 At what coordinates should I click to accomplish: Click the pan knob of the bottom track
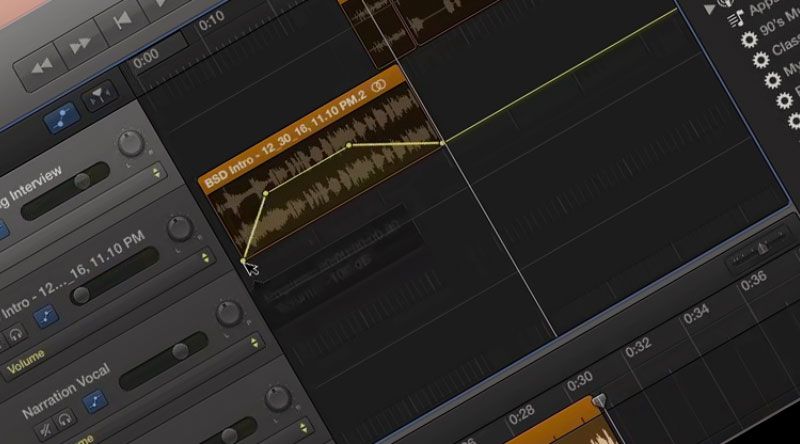pyautogui.click(x=278, y=398)
